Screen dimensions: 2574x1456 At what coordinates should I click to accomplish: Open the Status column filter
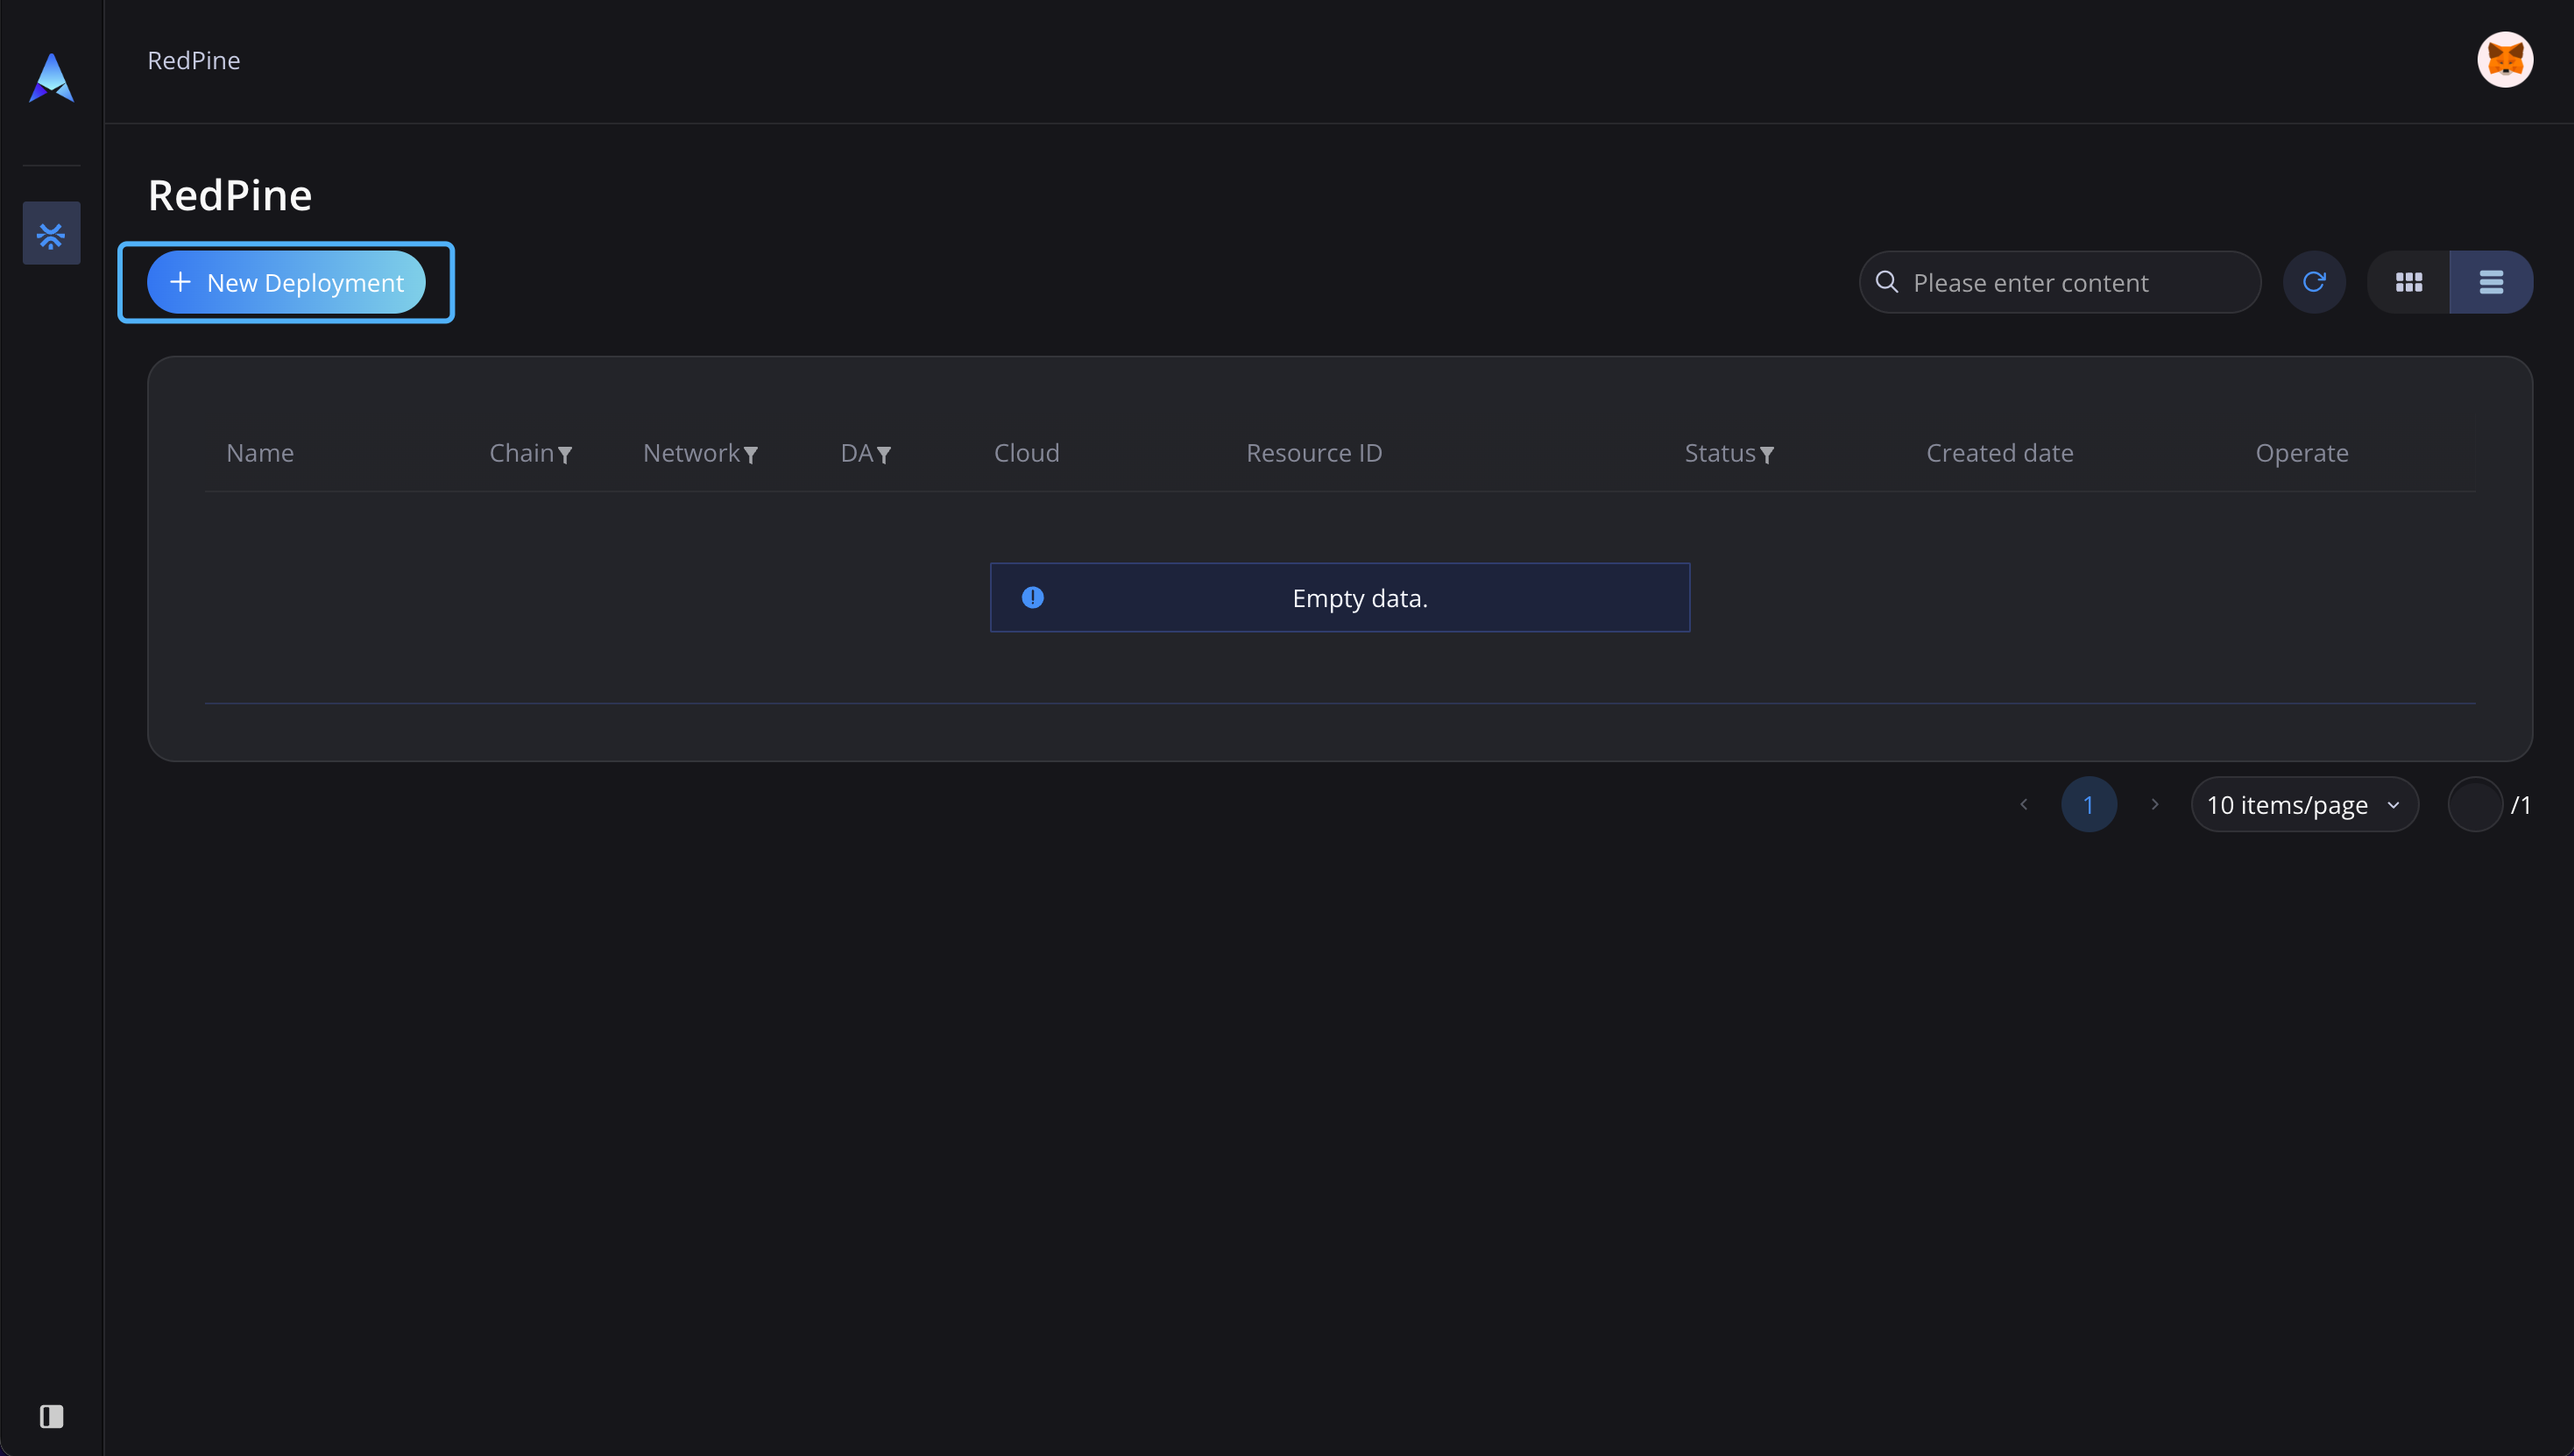(x=1767, y=455)
